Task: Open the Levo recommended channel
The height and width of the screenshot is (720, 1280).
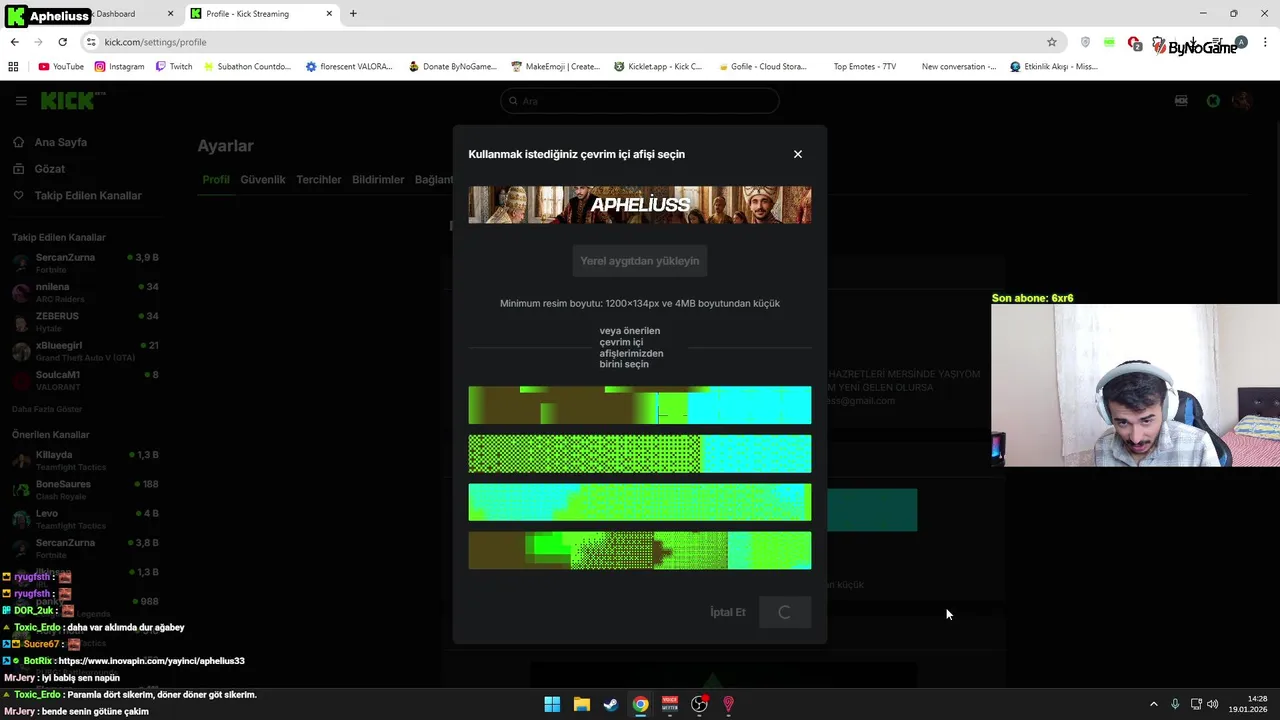Action: [85, 519]
